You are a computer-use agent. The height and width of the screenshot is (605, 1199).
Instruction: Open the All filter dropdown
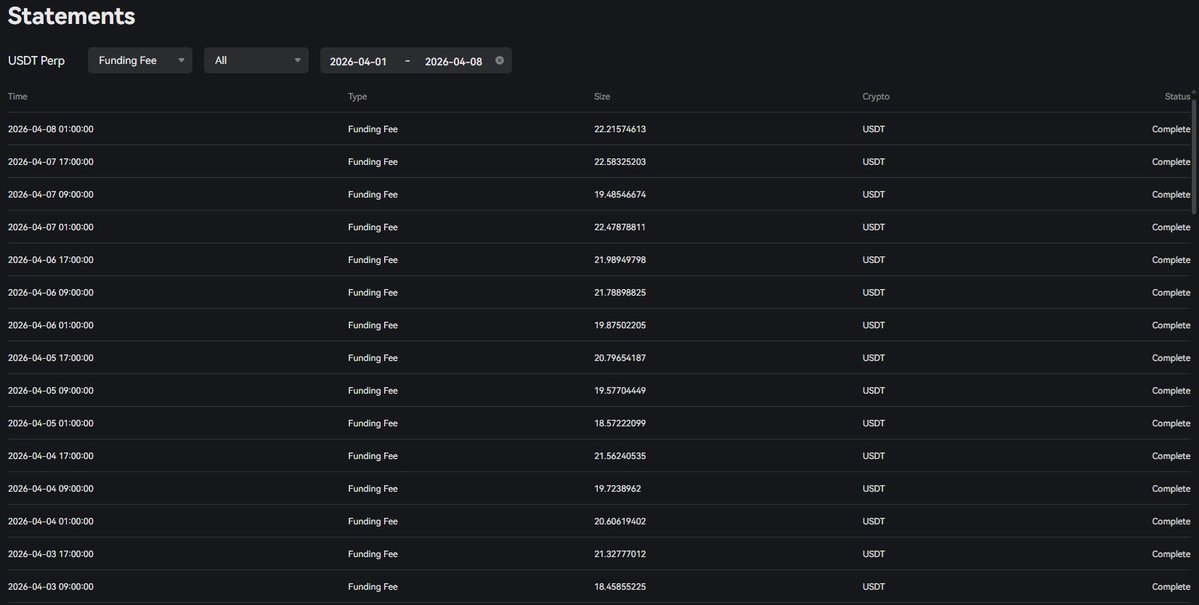(256, 60)
